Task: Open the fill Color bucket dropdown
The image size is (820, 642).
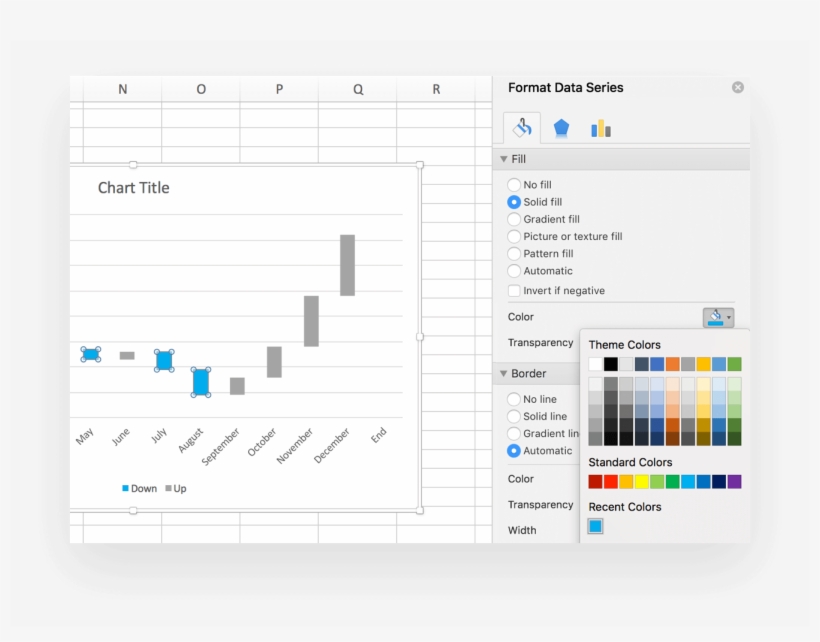Action: pyautogui.click(x=719, y=317)
